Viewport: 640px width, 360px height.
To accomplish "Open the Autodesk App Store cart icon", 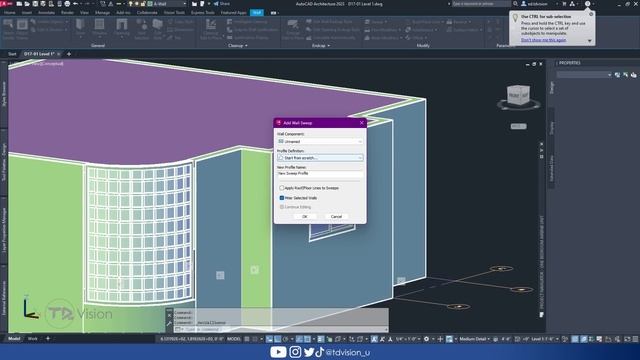I will coord(564,4).
